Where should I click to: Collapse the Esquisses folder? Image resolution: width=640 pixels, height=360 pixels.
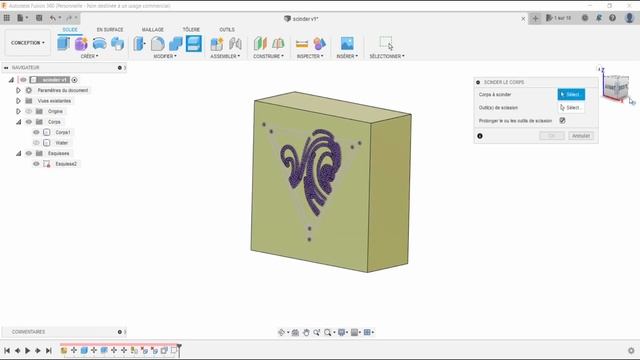pos(18,153)
